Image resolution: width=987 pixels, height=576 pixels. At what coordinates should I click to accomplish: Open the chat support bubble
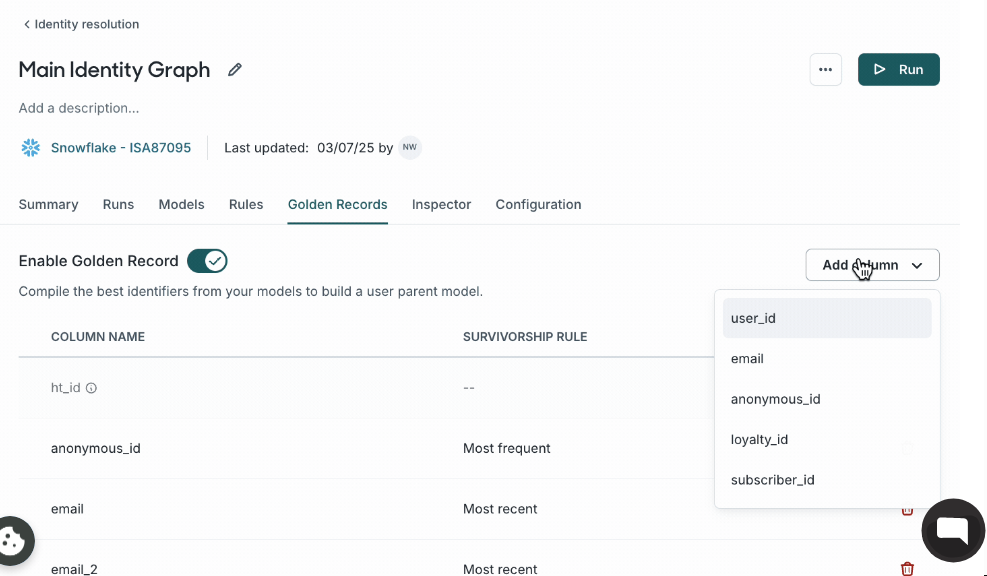click(952, 530)
